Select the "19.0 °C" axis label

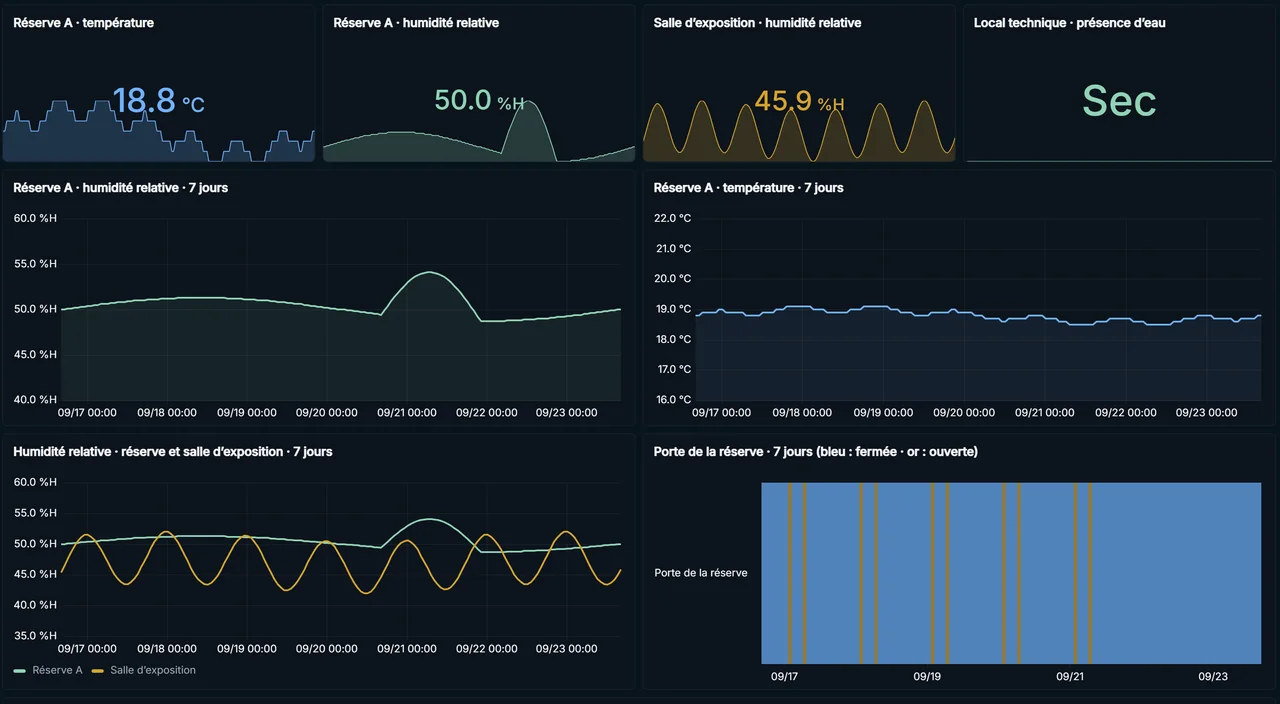click(x=672, y=309)
